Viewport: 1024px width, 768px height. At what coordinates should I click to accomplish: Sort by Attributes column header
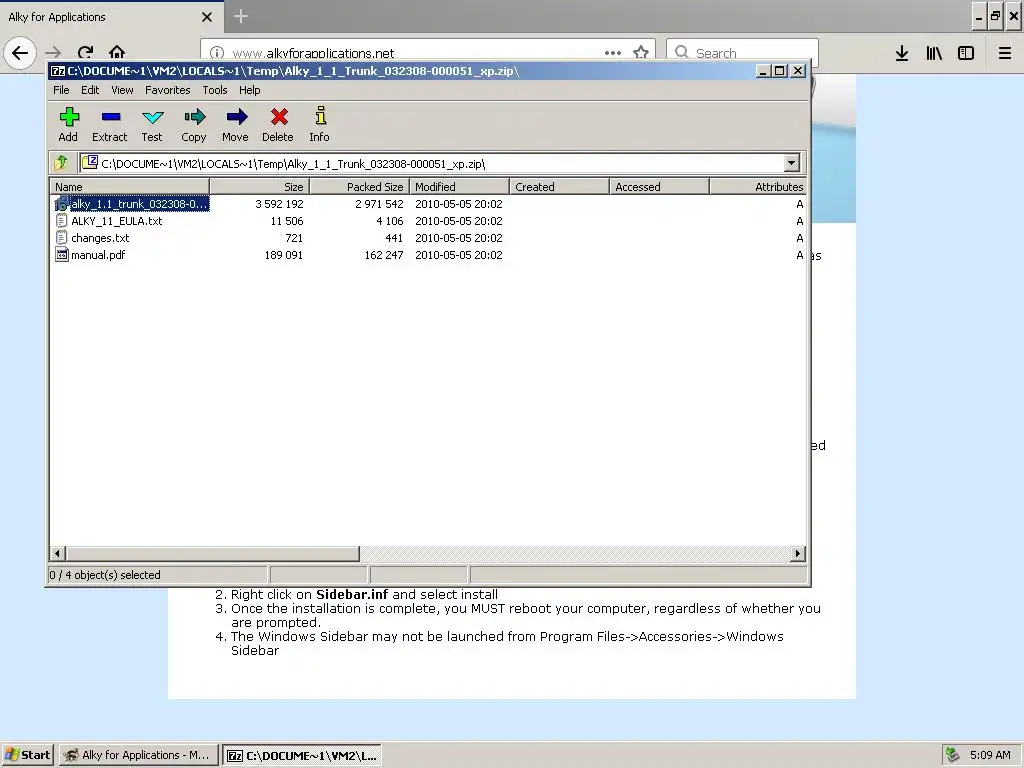[758, 187]
